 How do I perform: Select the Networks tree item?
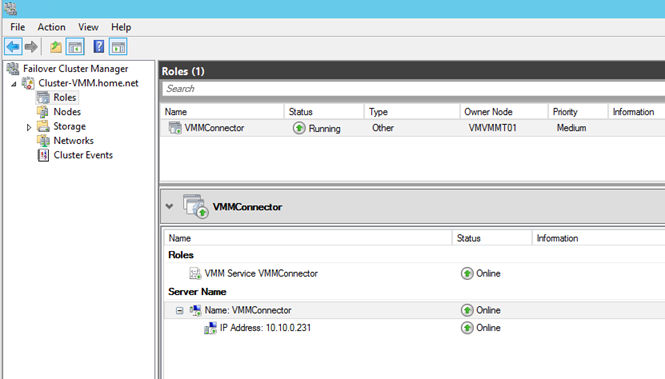coord(73,141)
